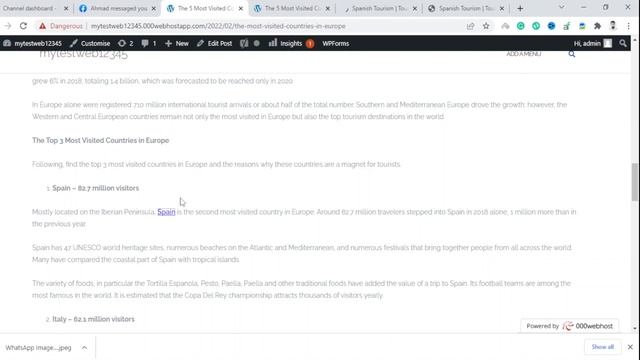Click the text 'Italy – 62.1 million visitors'
The width and height of the screenshot is (640, 360).
click(93, 319)
